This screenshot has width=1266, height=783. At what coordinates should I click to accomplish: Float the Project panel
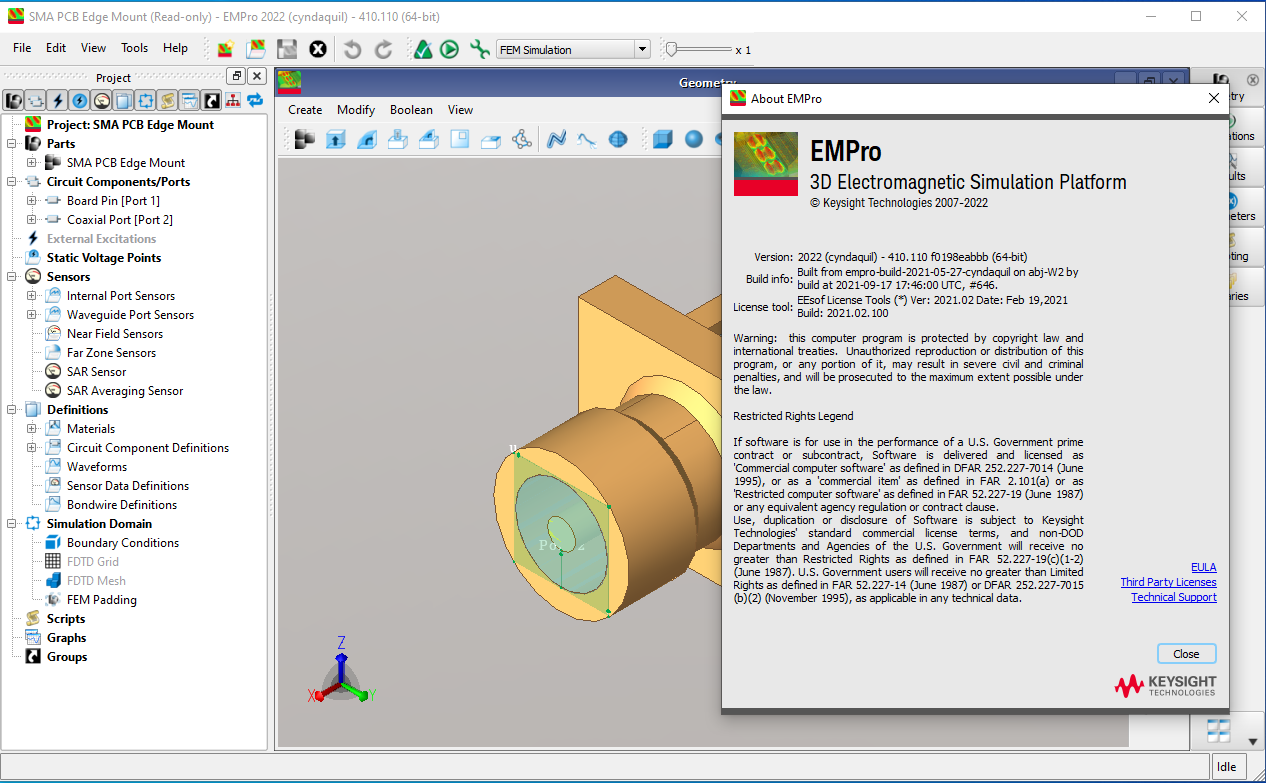(236, 76)
